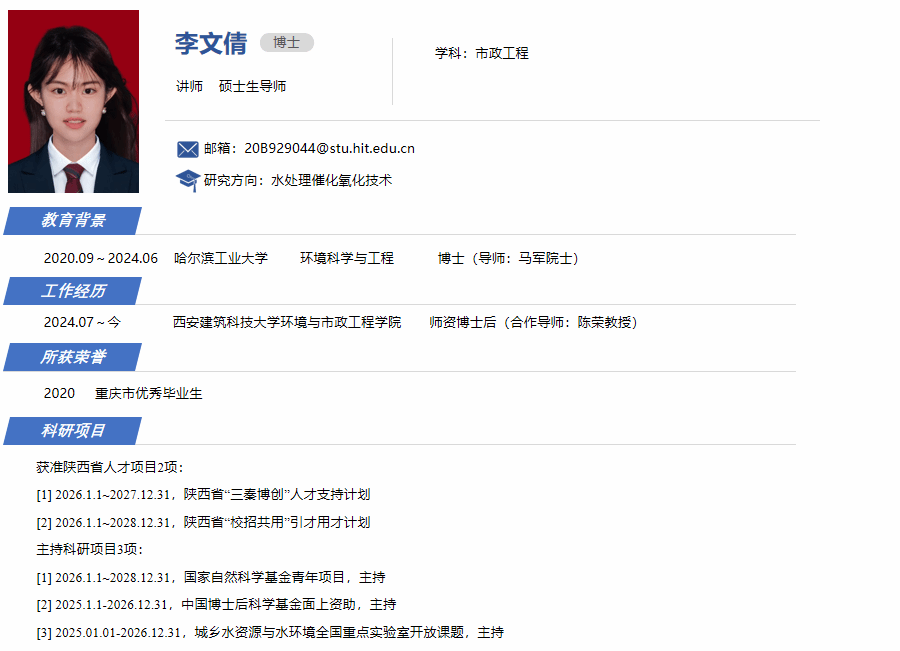Viewport: 900px width, 651px height.
Task: Select the 科研项目 section header
Action: click(73, 431)
